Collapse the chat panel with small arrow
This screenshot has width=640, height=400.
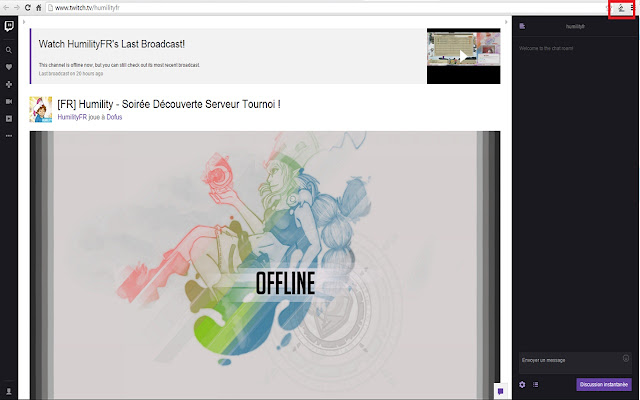[506, 22]
